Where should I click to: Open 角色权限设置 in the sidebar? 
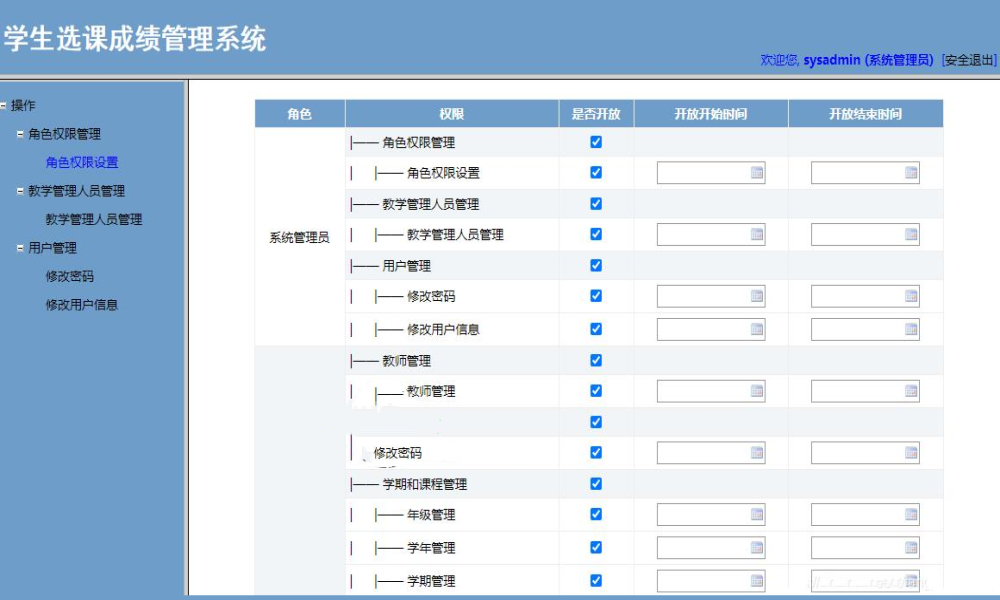[x=82, y=163]
